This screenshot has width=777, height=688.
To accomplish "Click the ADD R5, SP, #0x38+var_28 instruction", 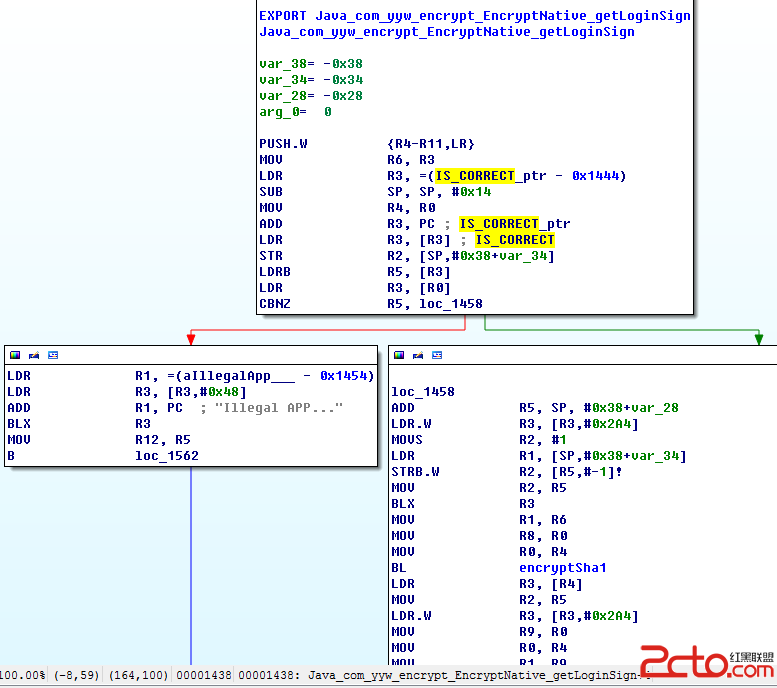I will 535,408.
